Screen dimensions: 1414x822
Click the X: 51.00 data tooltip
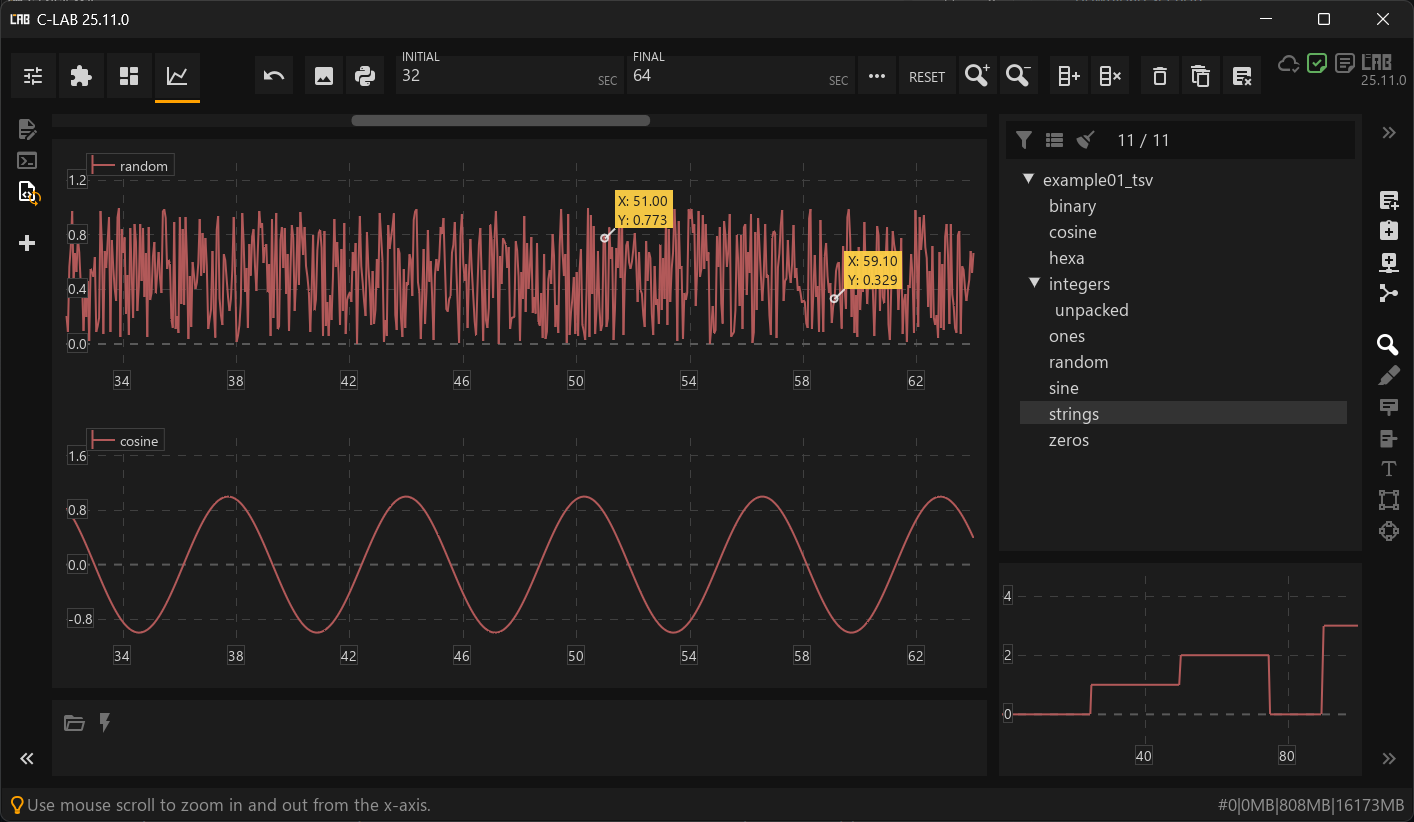pos(643,211)
